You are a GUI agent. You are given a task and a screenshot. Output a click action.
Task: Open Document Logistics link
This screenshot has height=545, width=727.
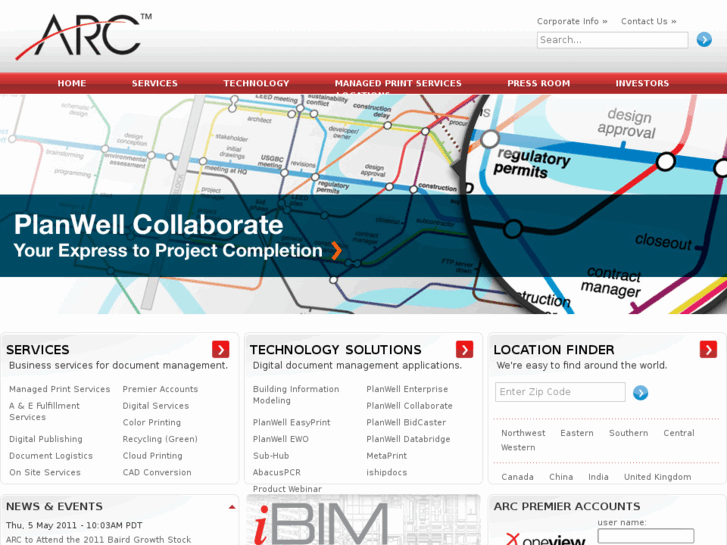pos(51,455)
